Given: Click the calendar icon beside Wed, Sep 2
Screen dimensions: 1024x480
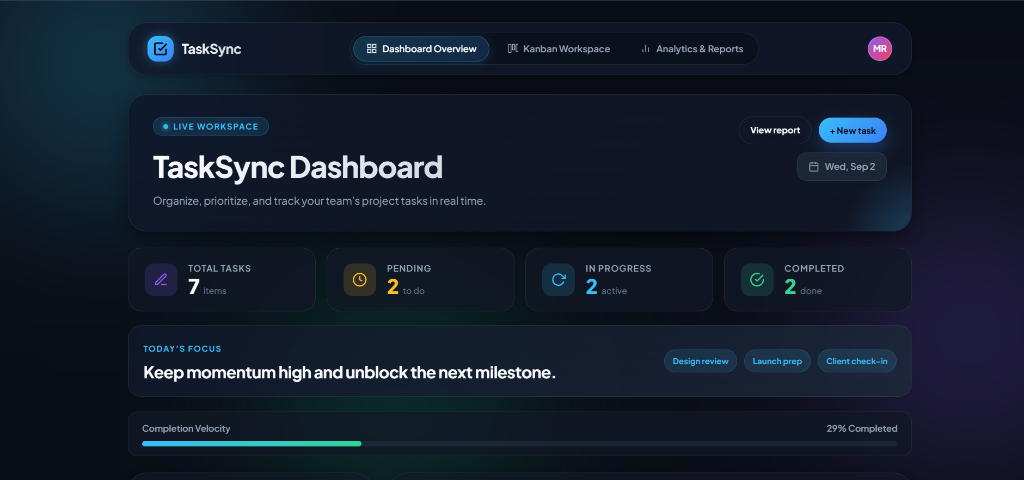Looking at the screenshot, I should tap(814, 167).
